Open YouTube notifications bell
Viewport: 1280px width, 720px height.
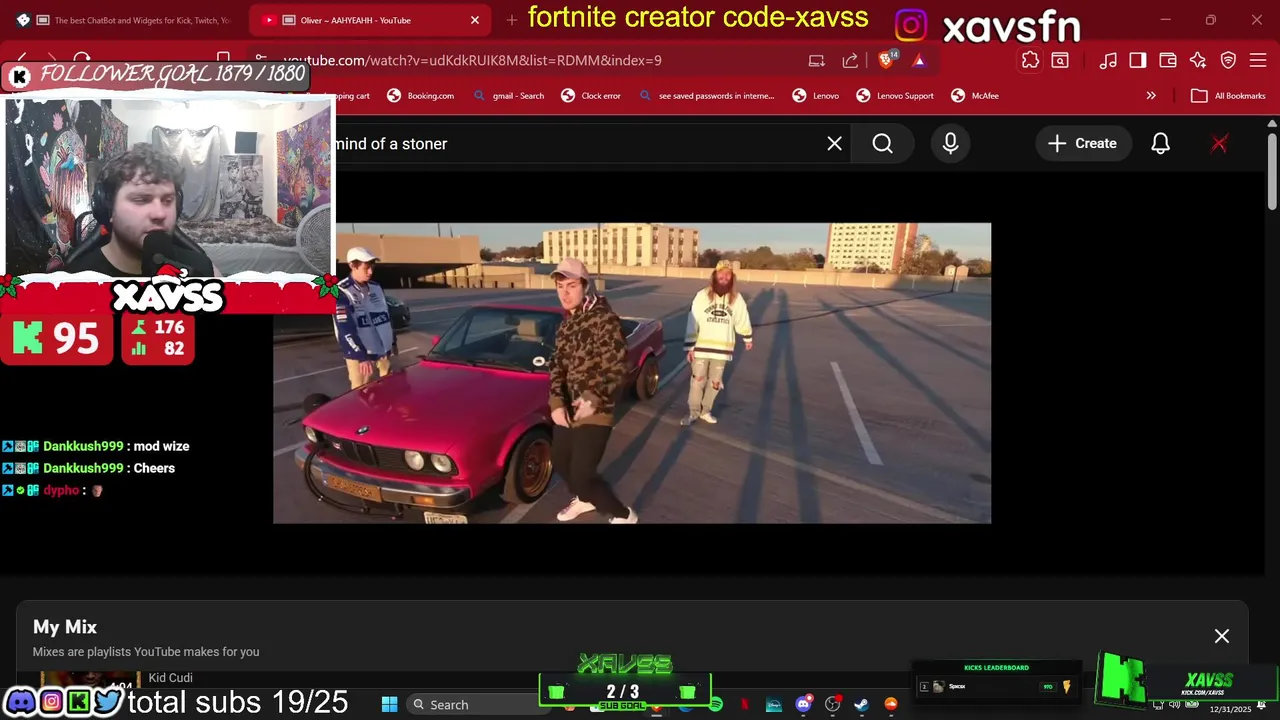click(x=1160, y=144)
